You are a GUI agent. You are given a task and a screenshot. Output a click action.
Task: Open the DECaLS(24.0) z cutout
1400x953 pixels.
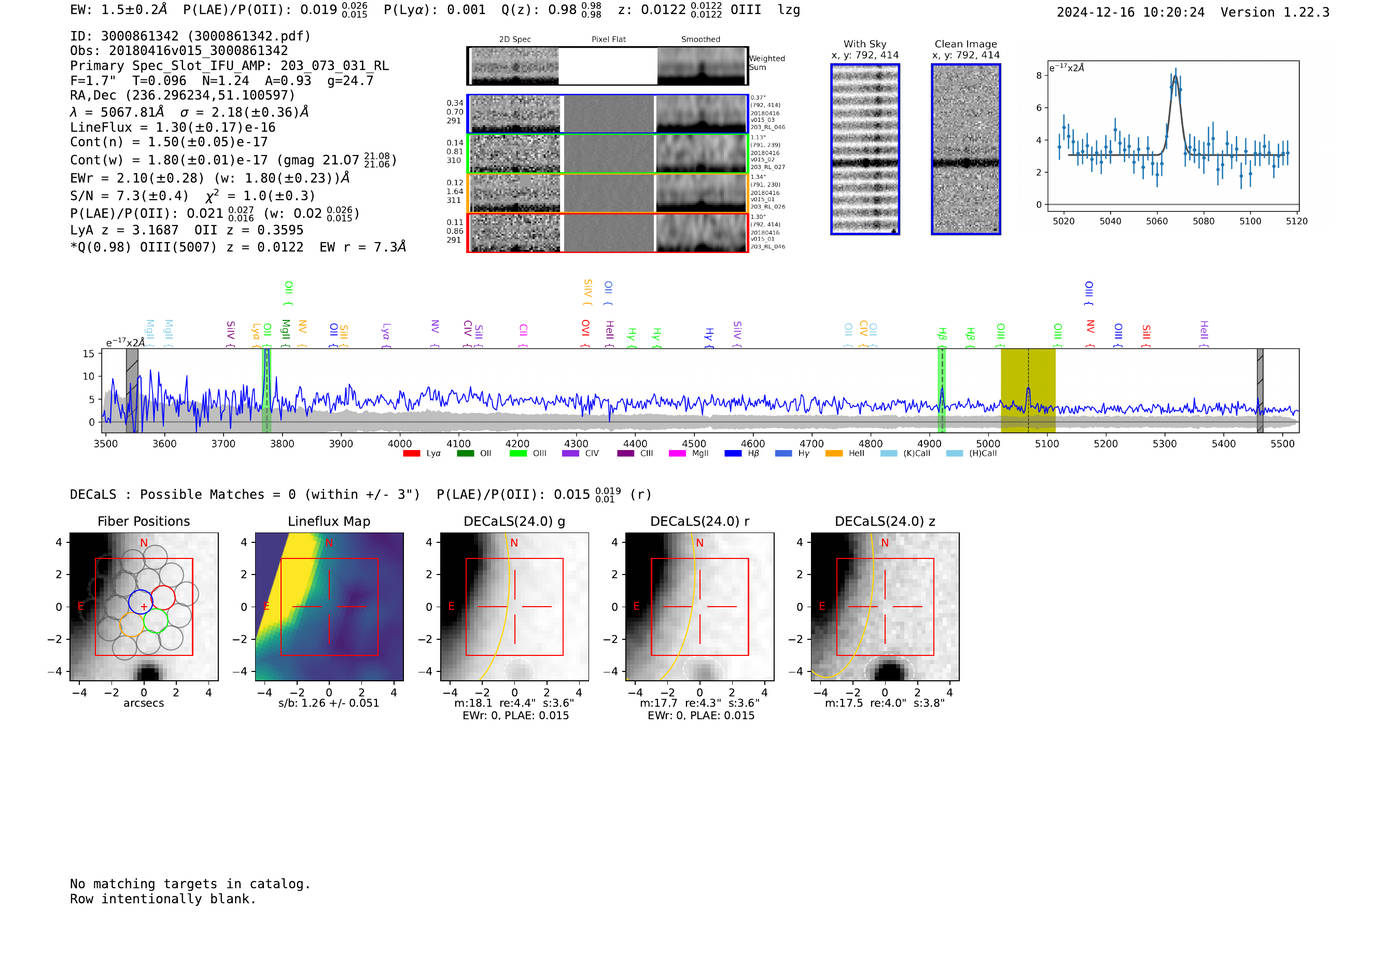pyautogui.click(x=885, y=607)
